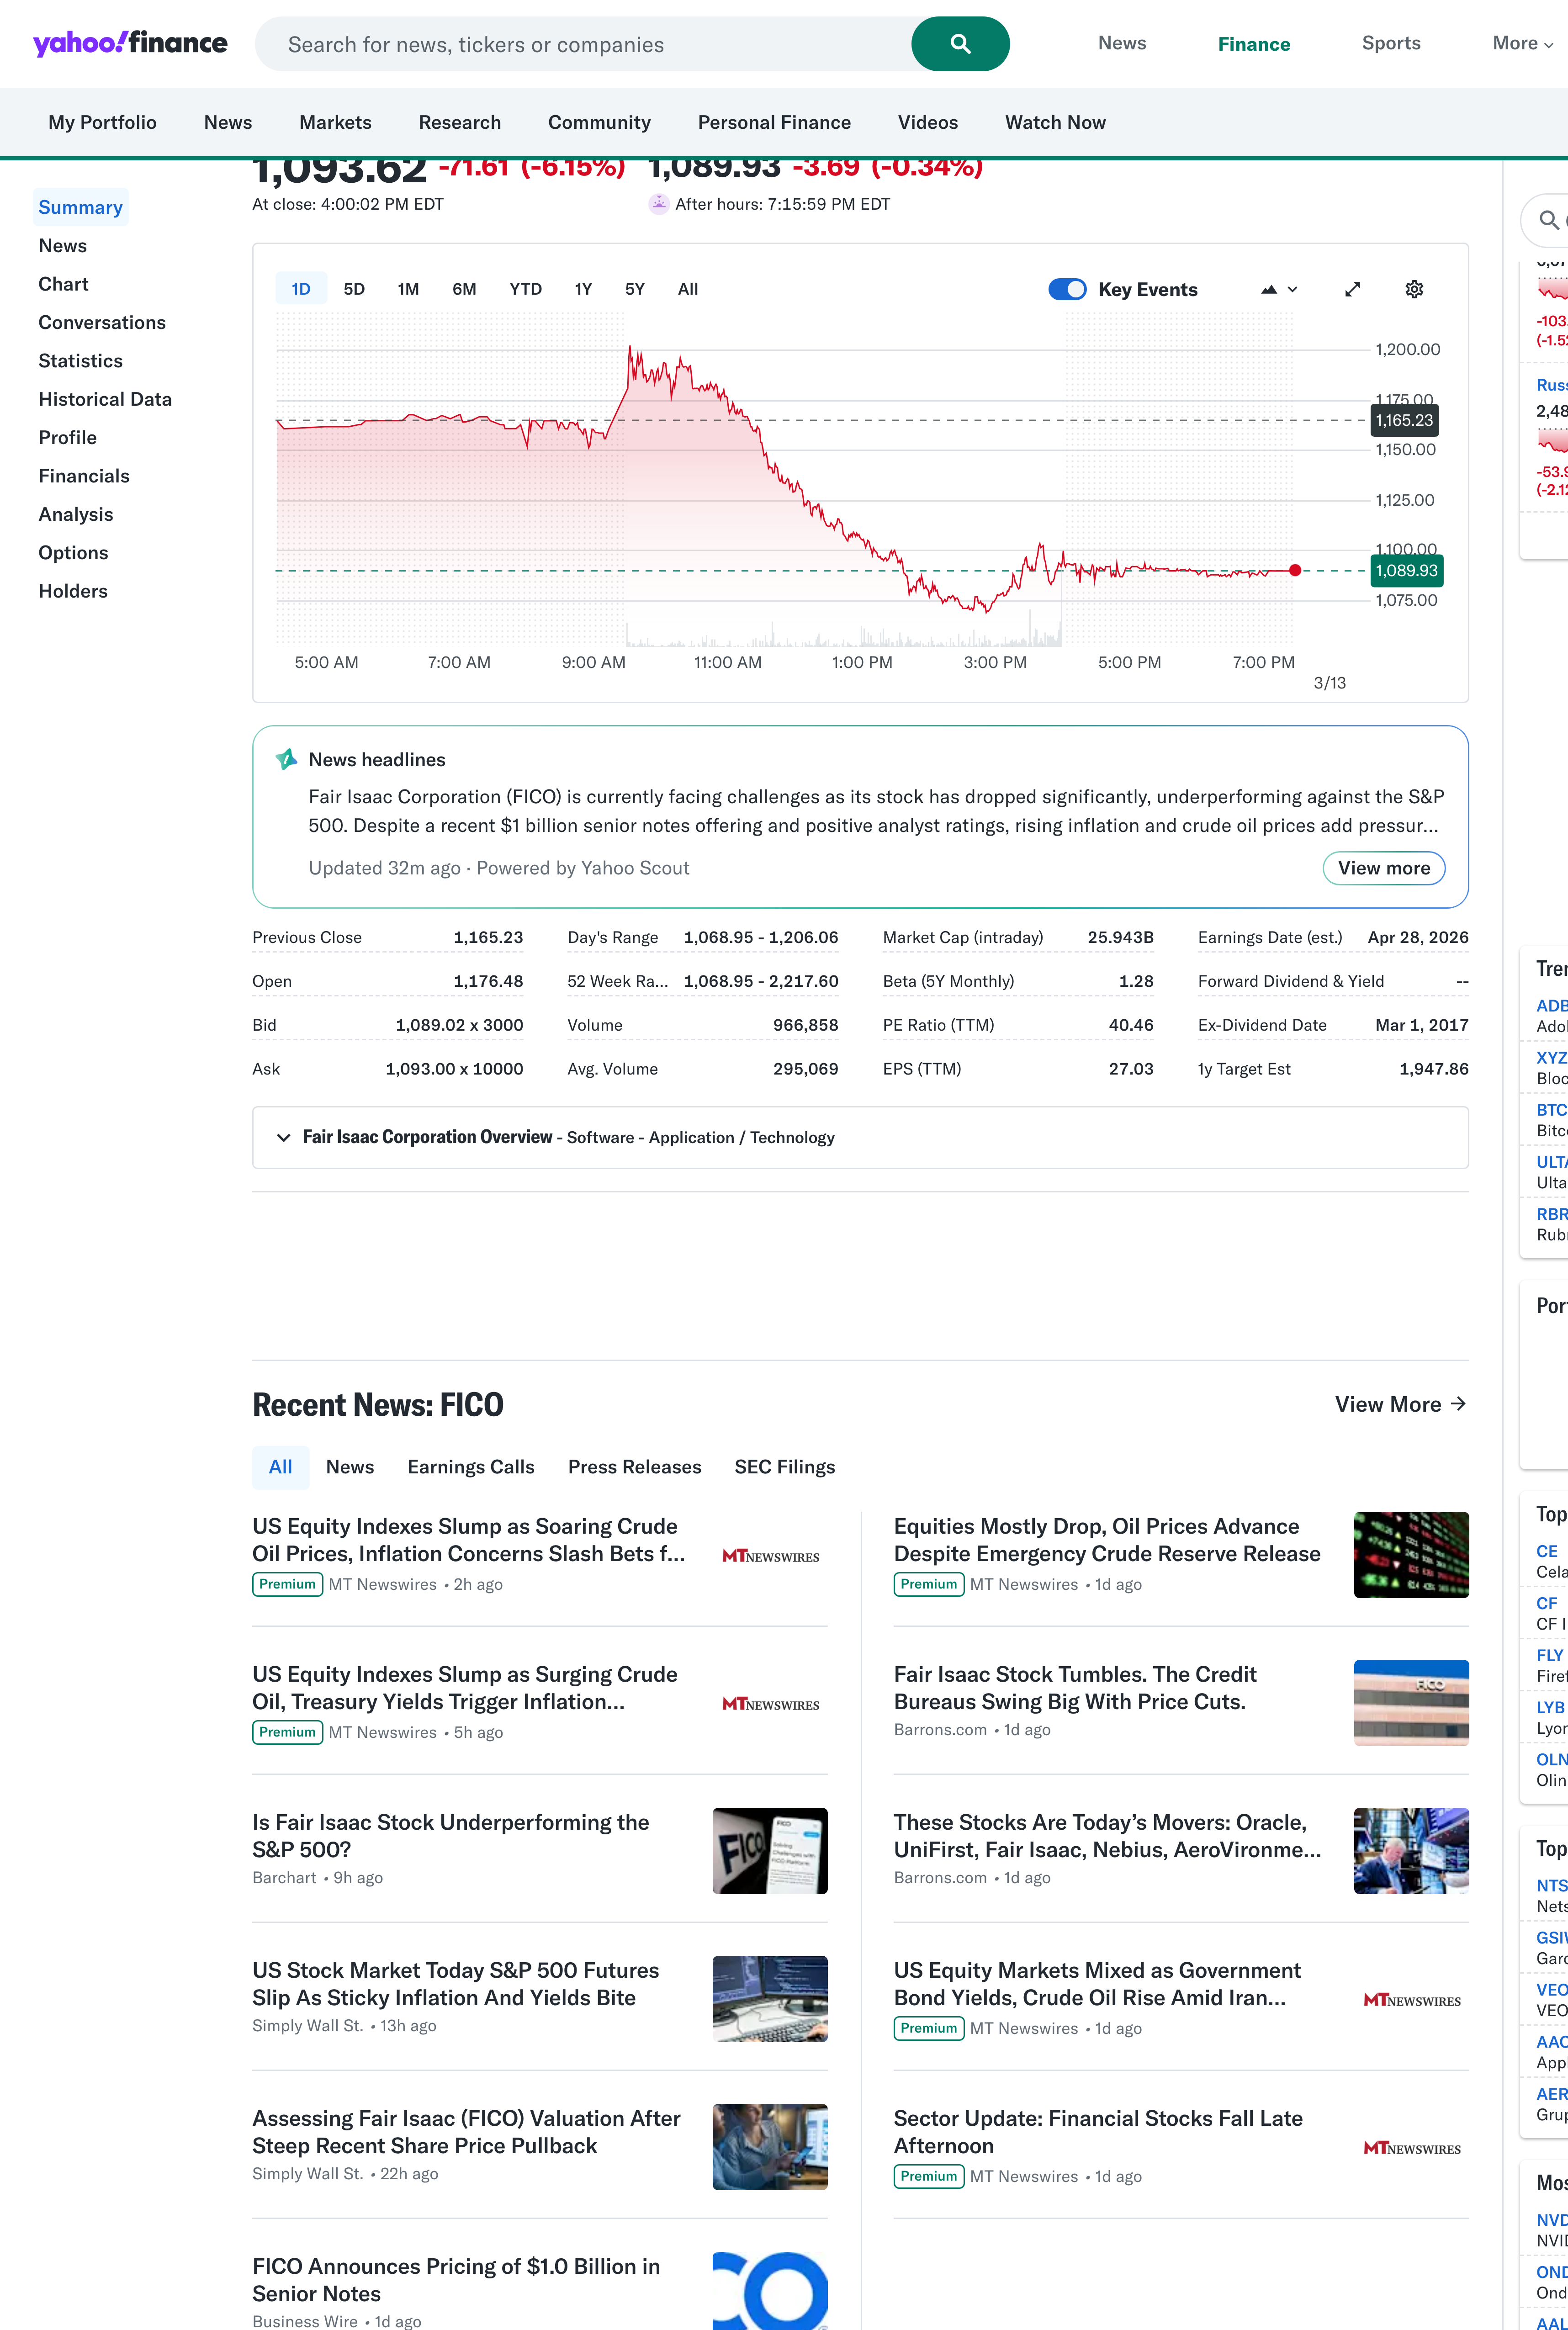Click the View more button in News headlines
1568x2330 pixels.
[x=1384, y=868]
